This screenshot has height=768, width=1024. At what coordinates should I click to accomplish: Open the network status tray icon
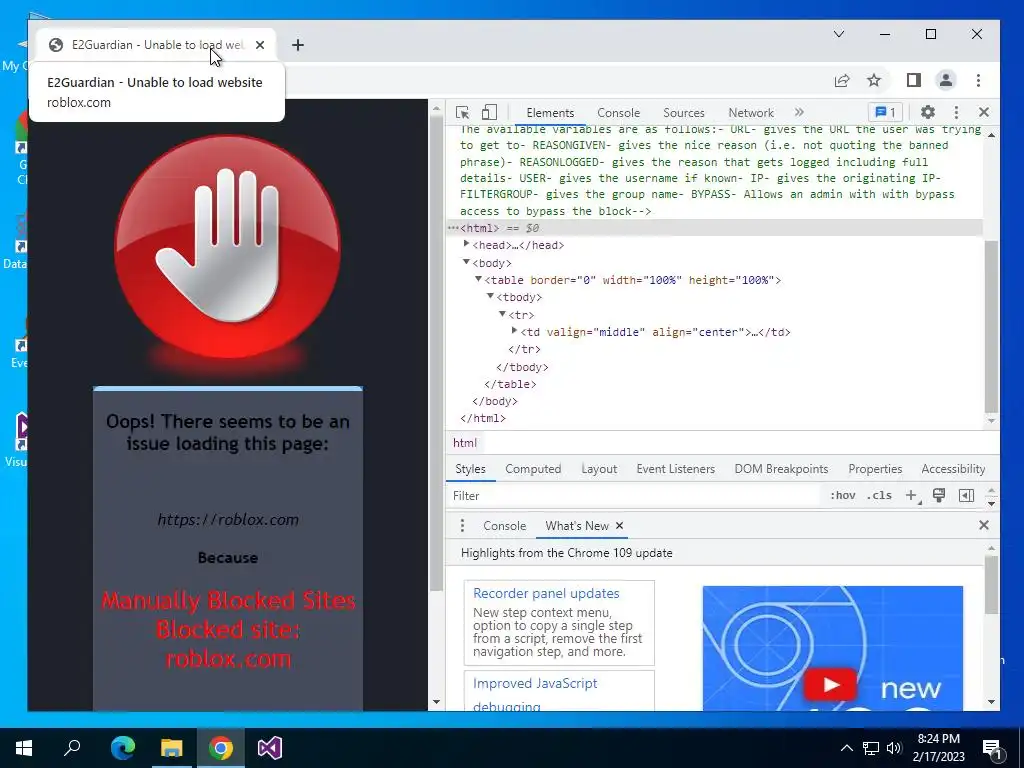coord(871,748)
